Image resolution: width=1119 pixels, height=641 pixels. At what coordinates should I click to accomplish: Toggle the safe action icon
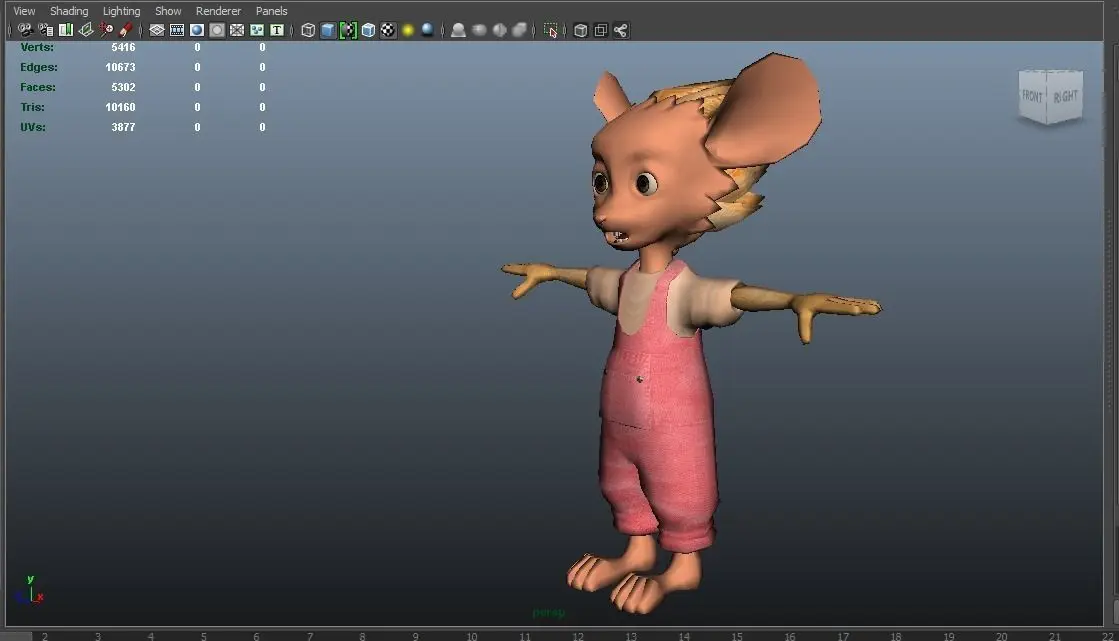(x=257, y=30)
